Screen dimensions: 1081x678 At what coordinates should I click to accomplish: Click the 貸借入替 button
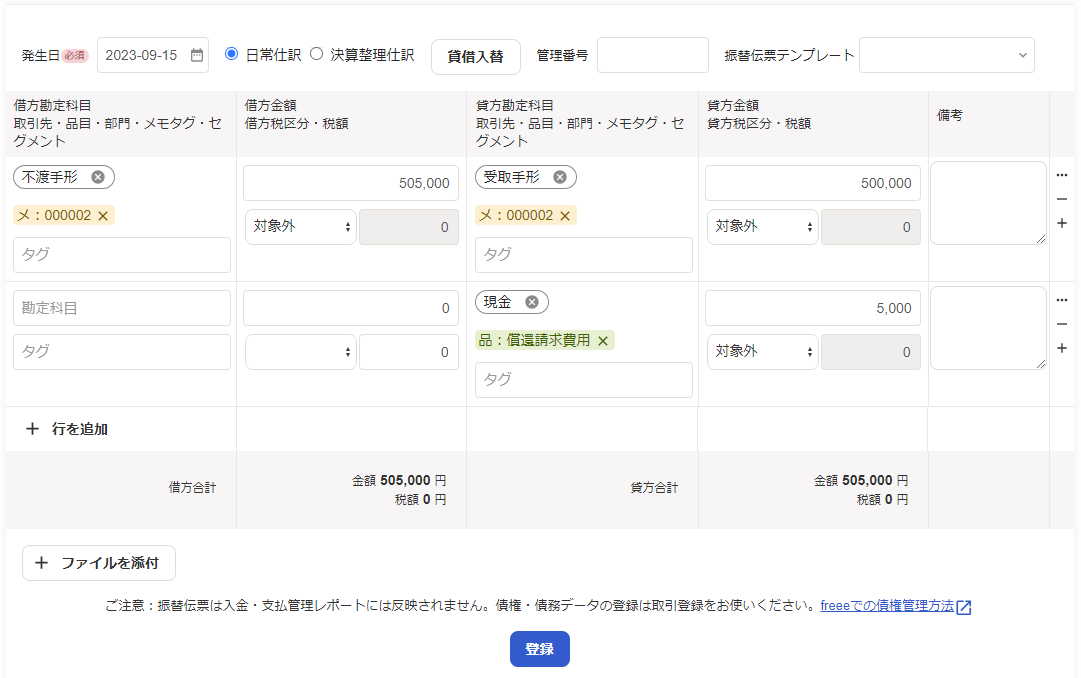476,57
